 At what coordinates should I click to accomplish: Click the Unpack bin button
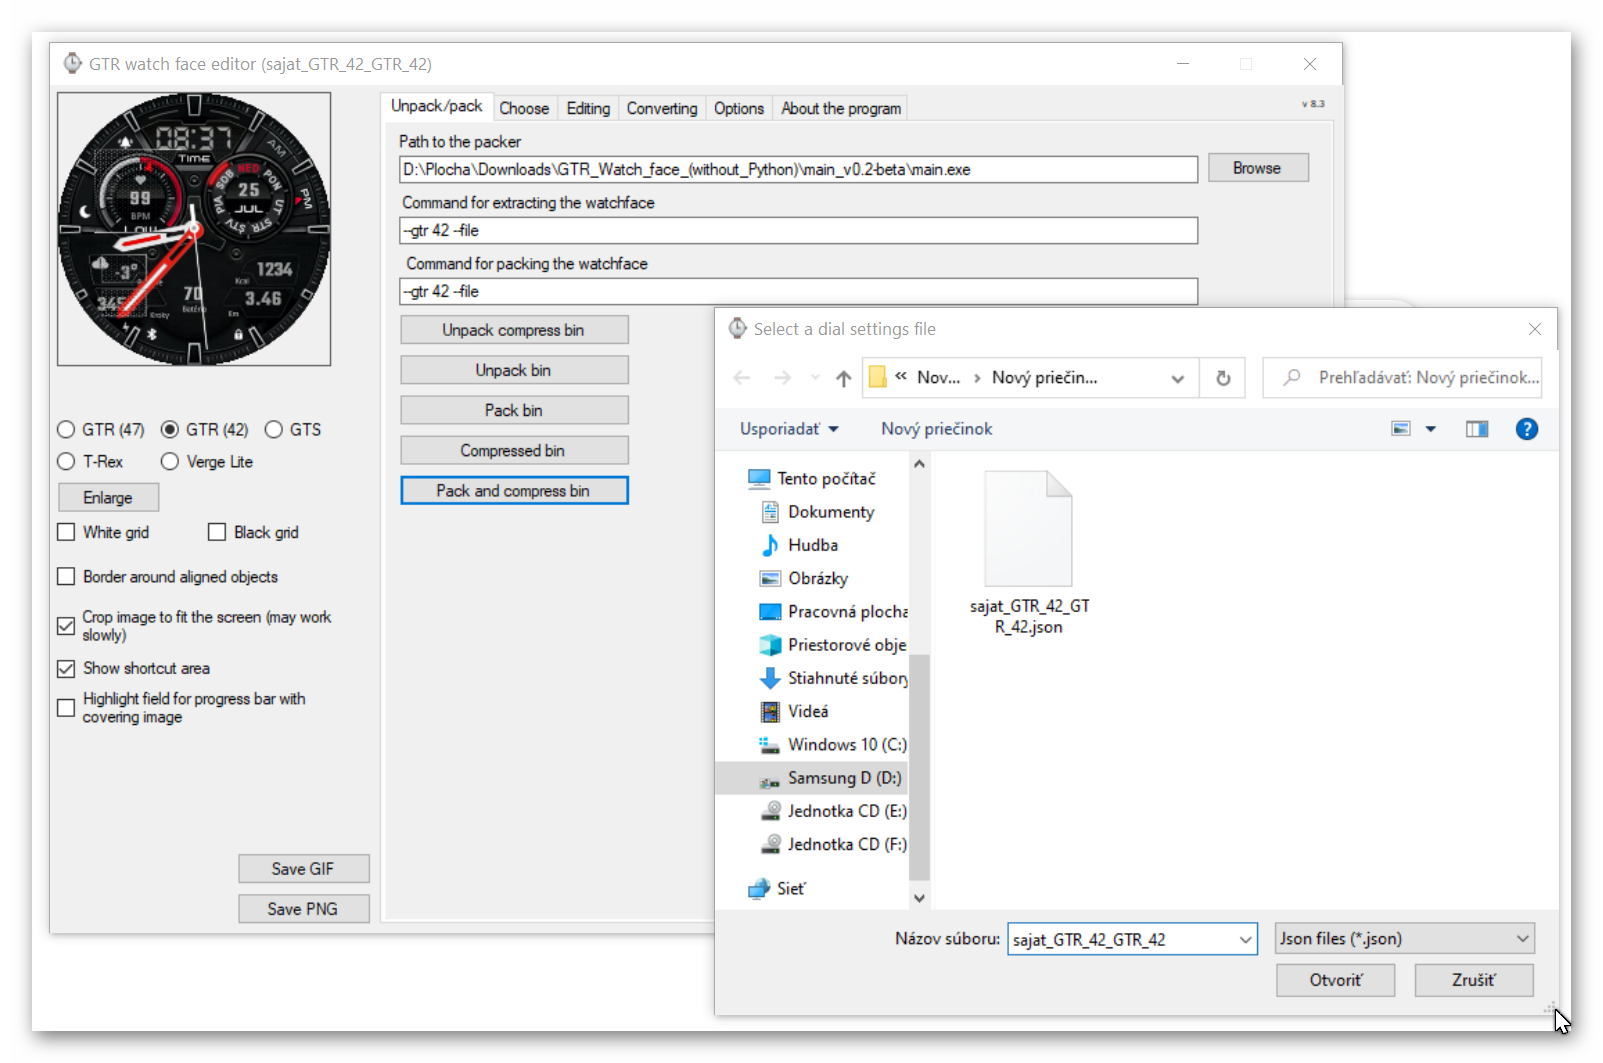click(514, 370)
